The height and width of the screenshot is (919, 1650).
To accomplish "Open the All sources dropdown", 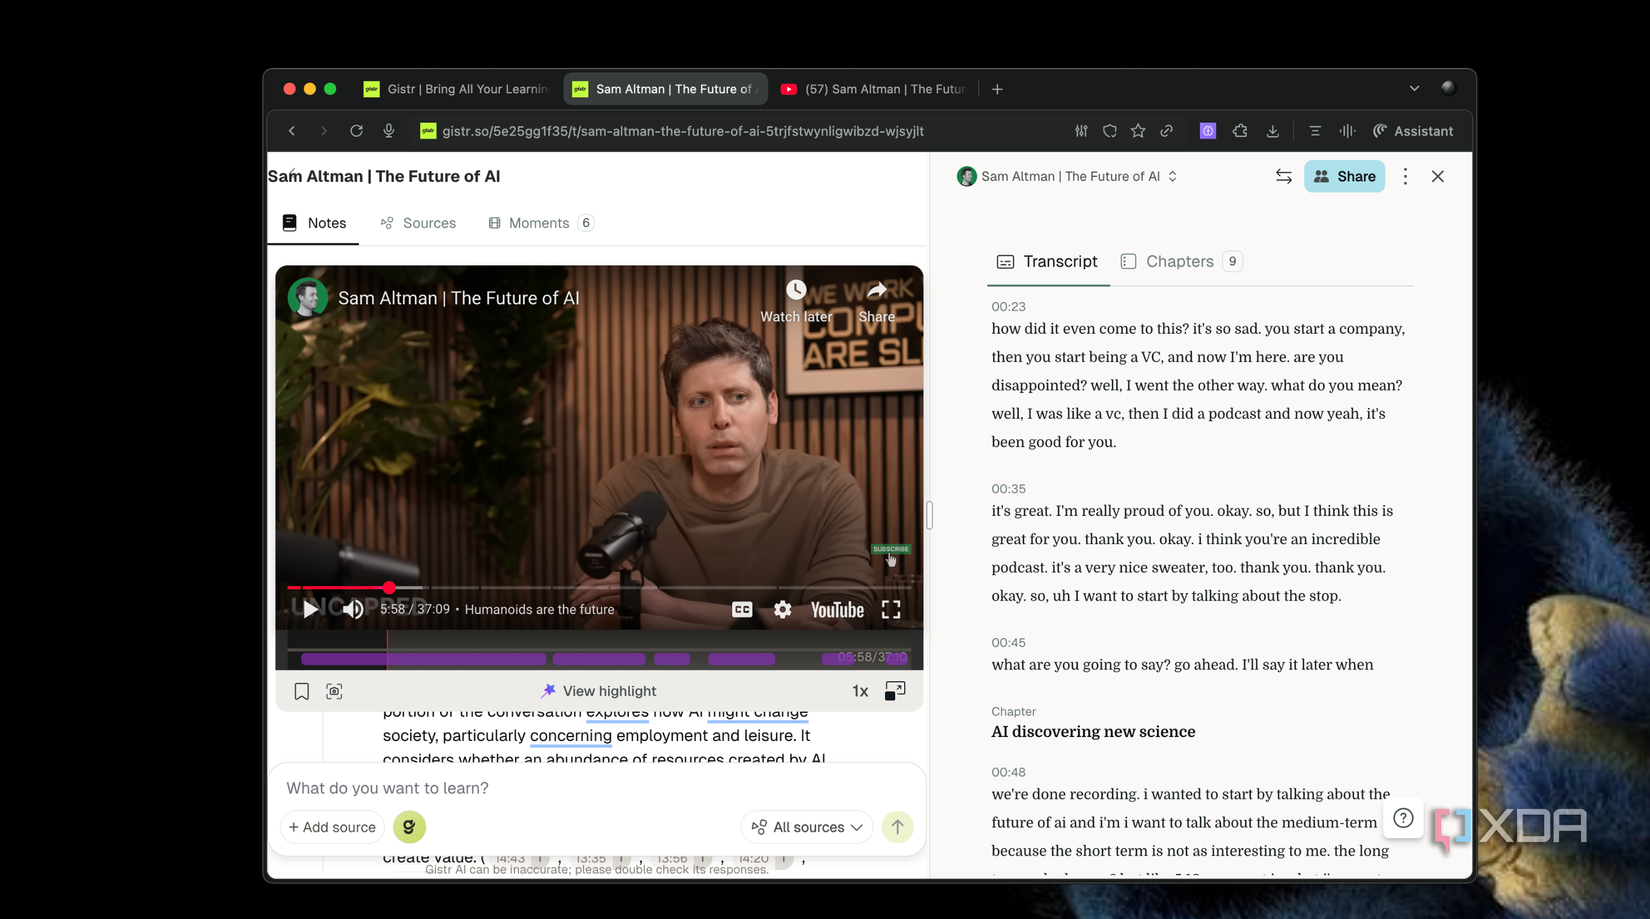I will tap(806, 827).
